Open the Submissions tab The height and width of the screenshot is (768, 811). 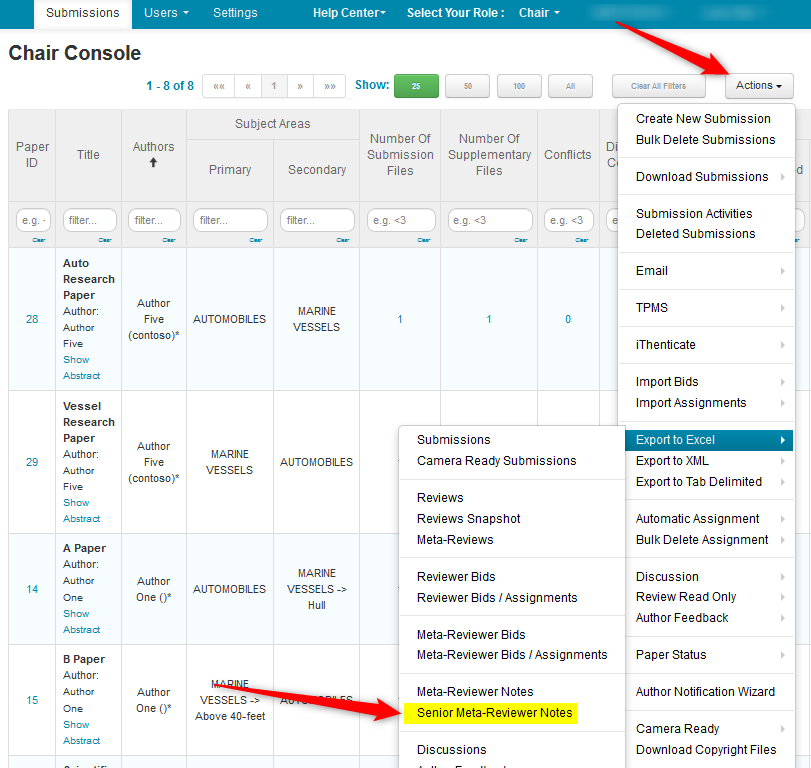[82, 13]
